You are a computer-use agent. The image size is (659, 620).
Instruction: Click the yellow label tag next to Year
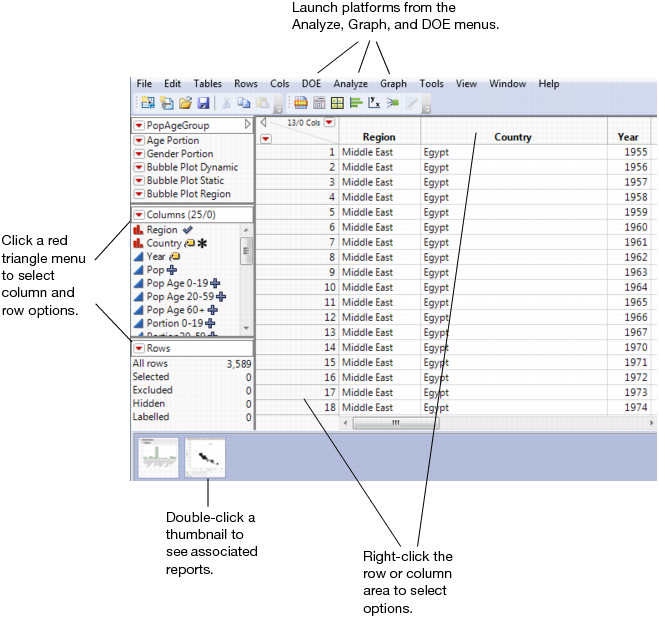click(x=174, y=256)
